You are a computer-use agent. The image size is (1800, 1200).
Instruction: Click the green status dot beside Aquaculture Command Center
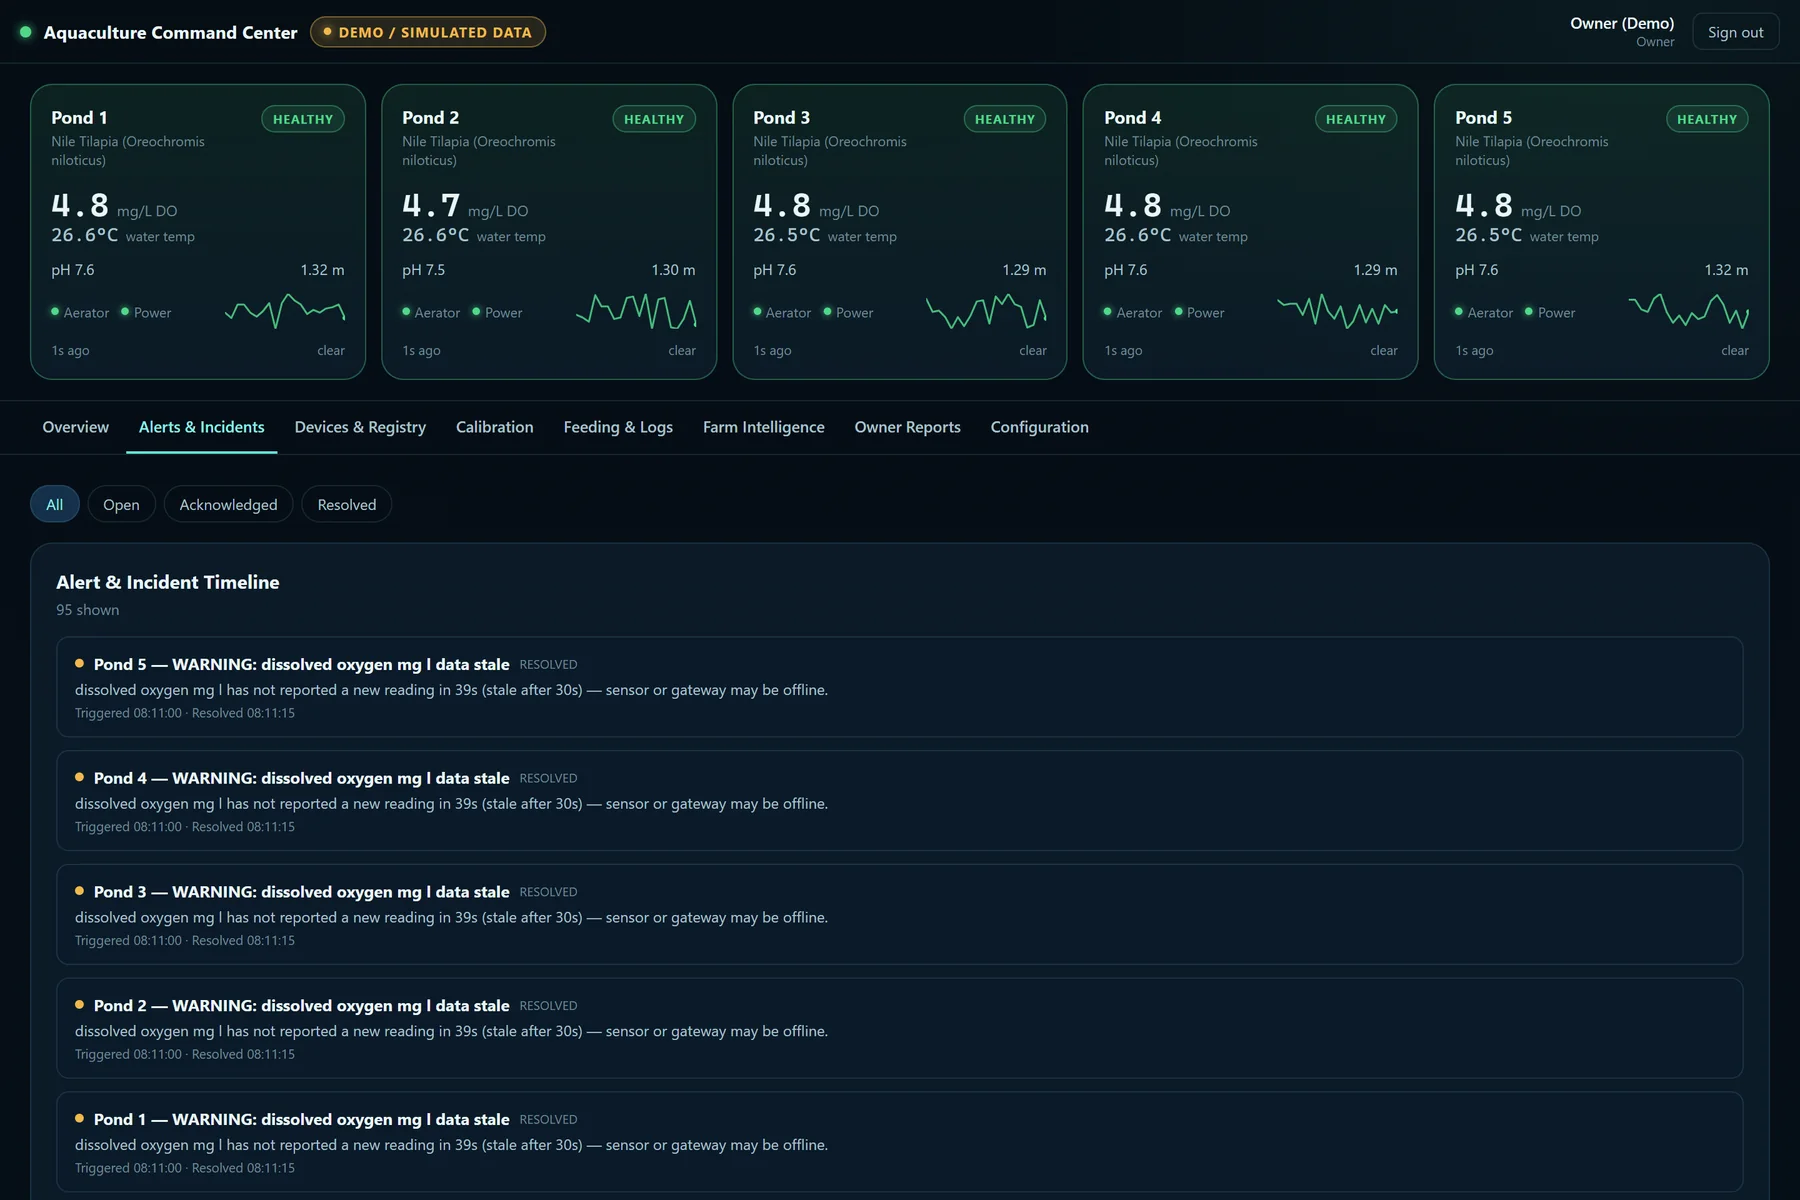tap(26, 32)
